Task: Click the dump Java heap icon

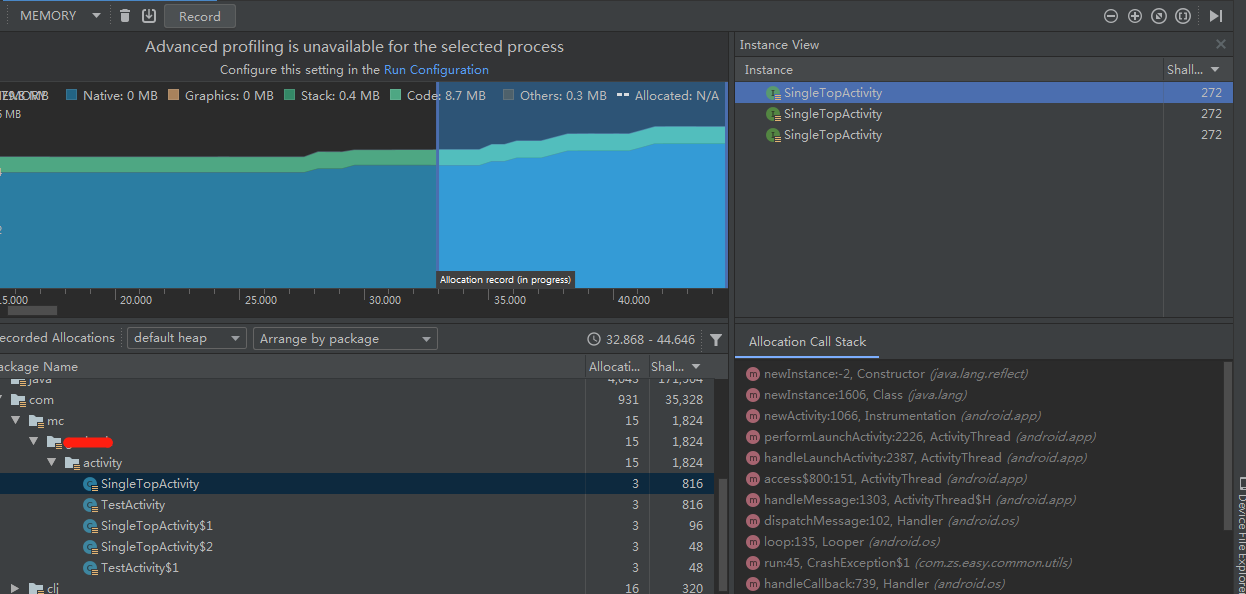Action: pyautogui.click(x=149, y=16)
